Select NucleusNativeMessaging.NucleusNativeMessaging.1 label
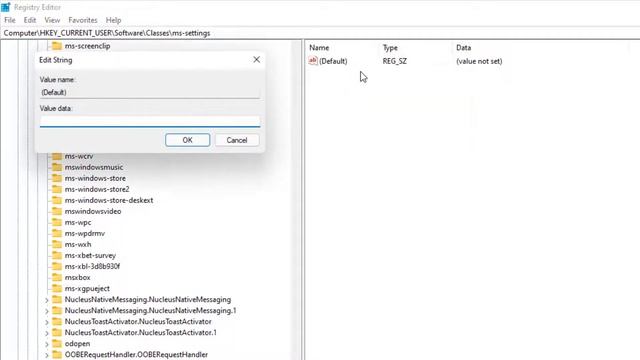Image resolution: width=640 pixels, height=360 pixels. [x=150, y=310]
